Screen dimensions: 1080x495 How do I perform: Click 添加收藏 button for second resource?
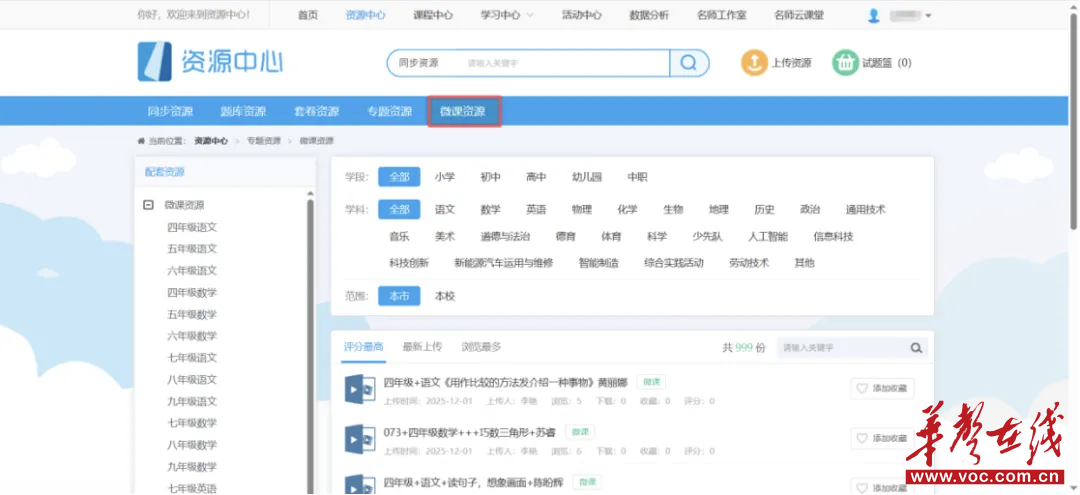(882, 438)
